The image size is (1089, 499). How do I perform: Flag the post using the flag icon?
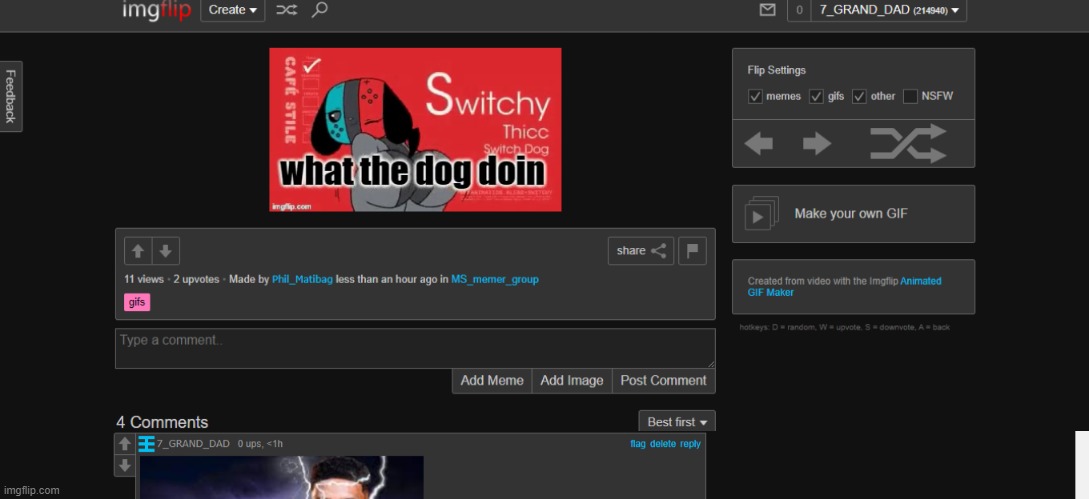[x=692, y=251]
